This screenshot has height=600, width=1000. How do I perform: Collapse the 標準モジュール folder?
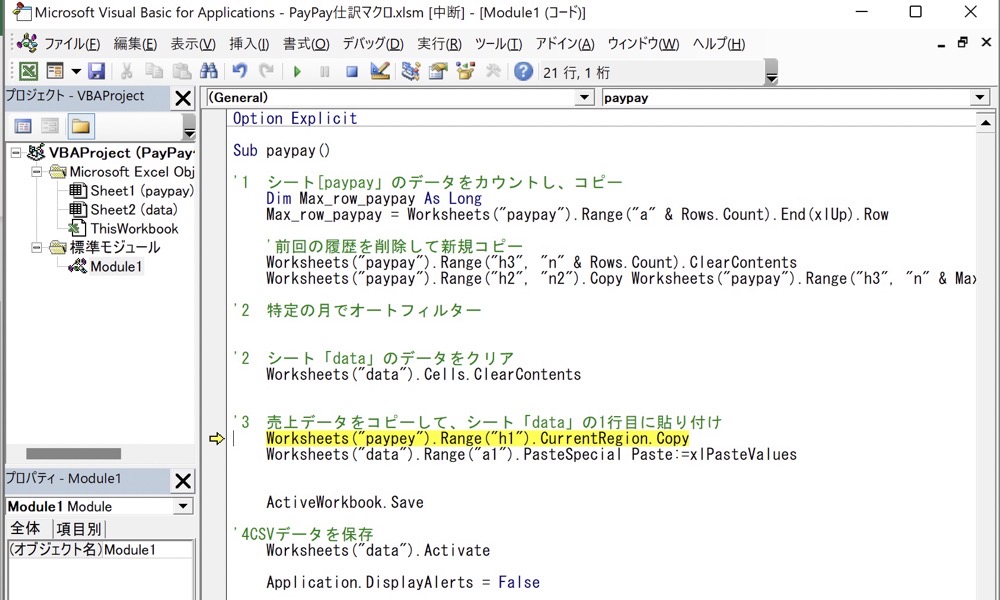(x=37, y=247)
